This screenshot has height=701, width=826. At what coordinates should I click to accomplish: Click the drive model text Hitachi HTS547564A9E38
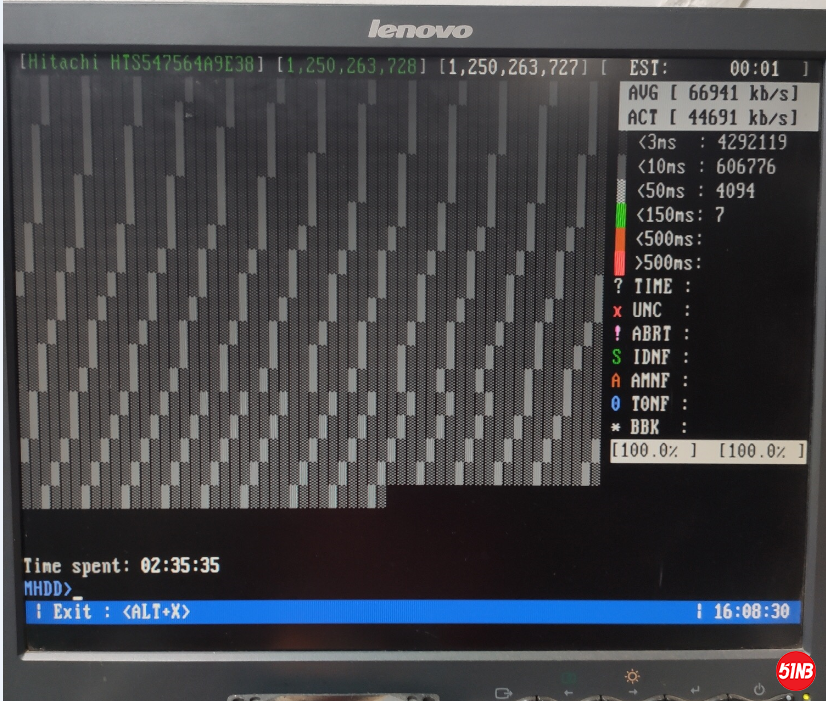point(142,64)
